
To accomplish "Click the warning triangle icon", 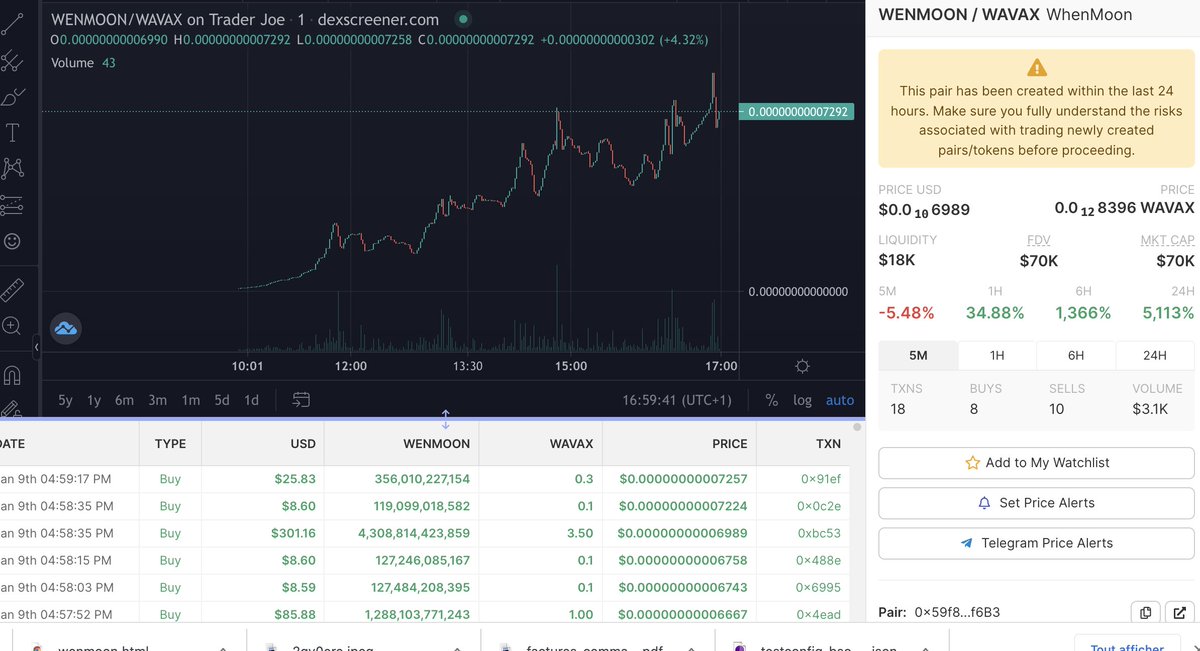I will (1037, 68).
